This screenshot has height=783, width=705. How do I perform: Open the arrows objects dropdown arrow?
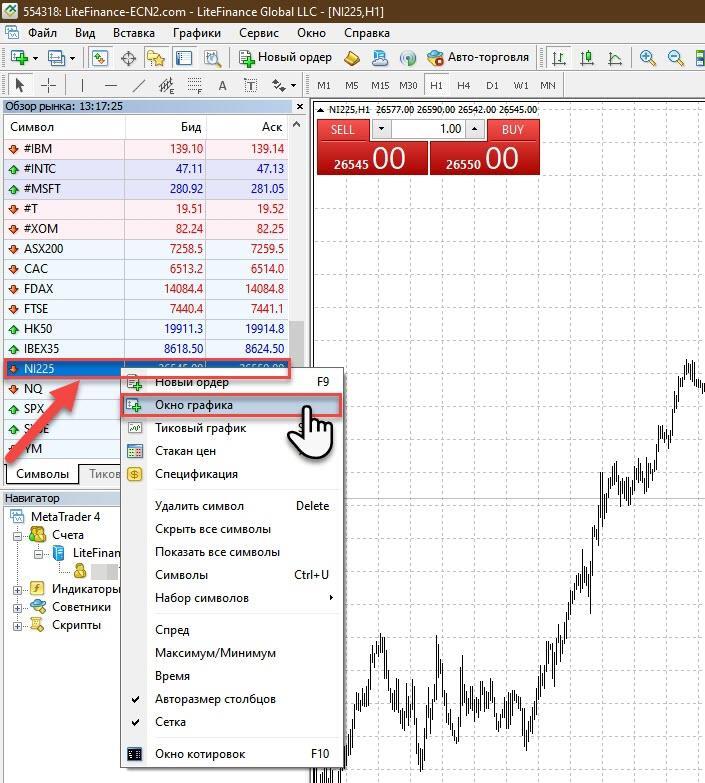pos(293,85)
